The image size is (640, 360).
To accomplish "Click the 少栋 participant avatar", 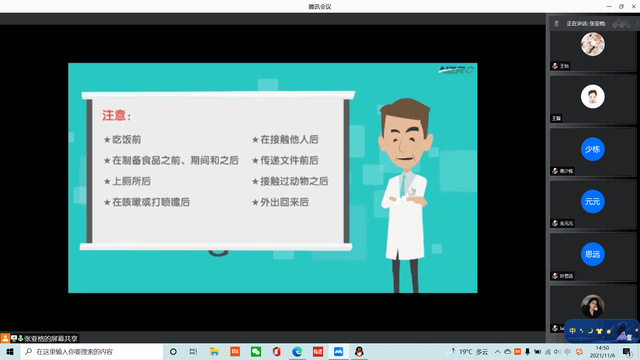I will (x=592, y=149).
